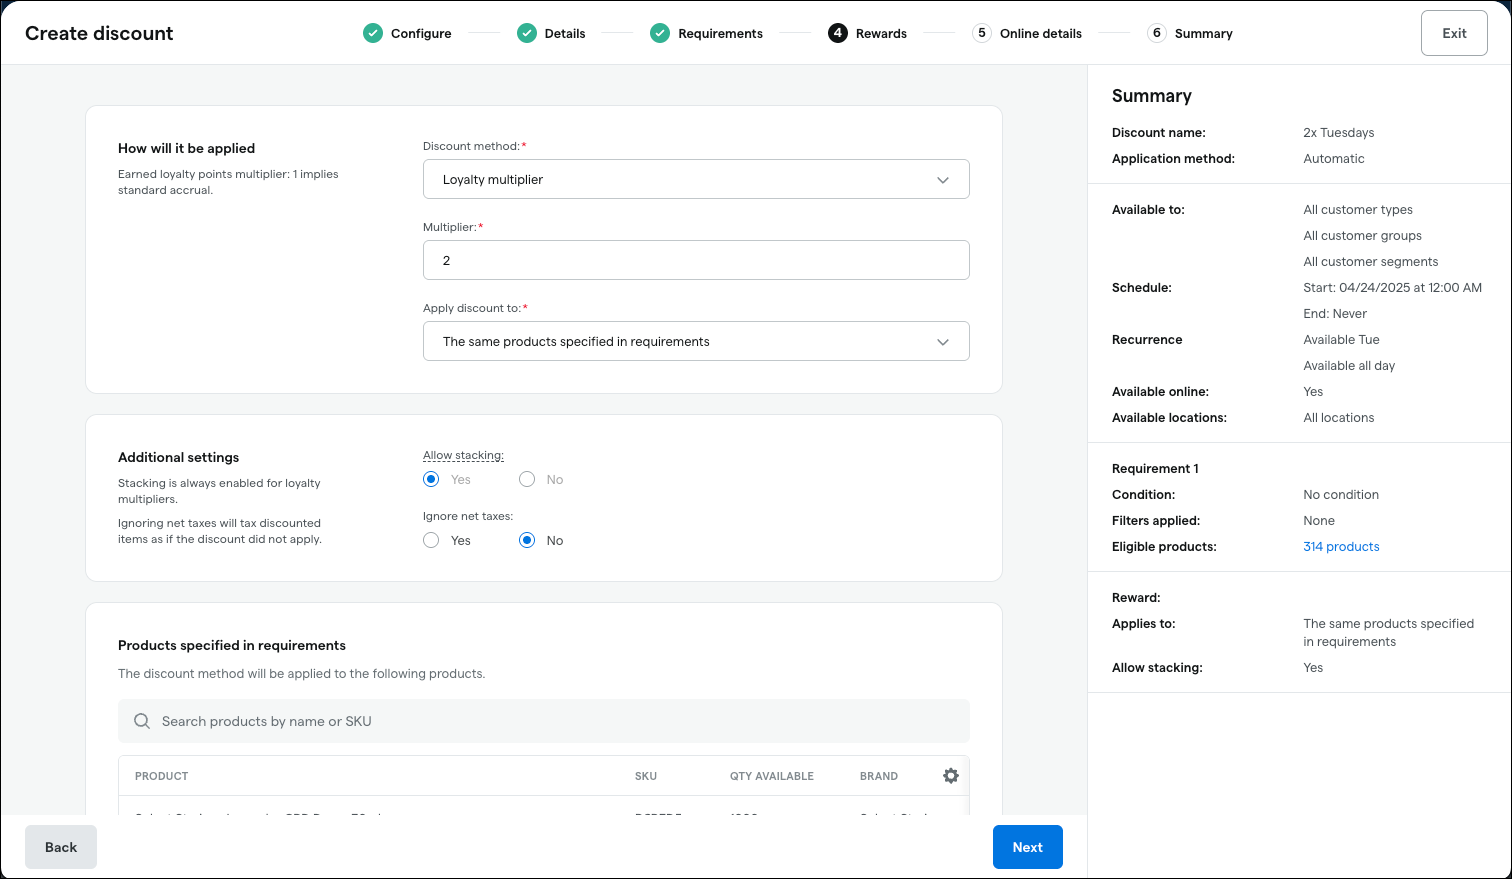Click the Online details step number 5 badge
The height and width of the screenshot is (879, 1512).
(982, 33)
